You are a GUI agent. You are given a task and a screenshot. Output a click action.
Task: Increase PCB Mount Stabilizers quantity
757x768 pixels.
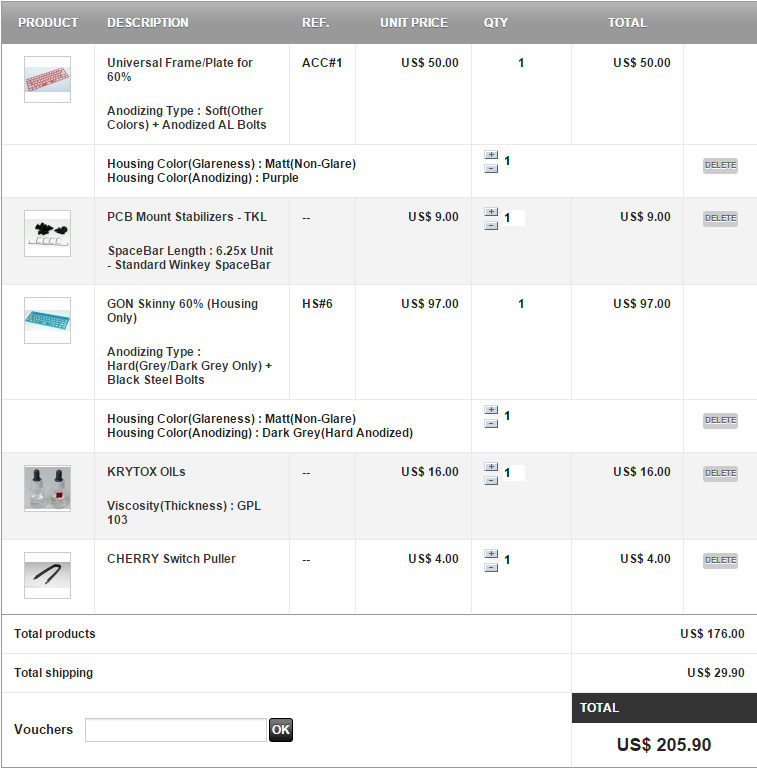[x=491, y=212]
